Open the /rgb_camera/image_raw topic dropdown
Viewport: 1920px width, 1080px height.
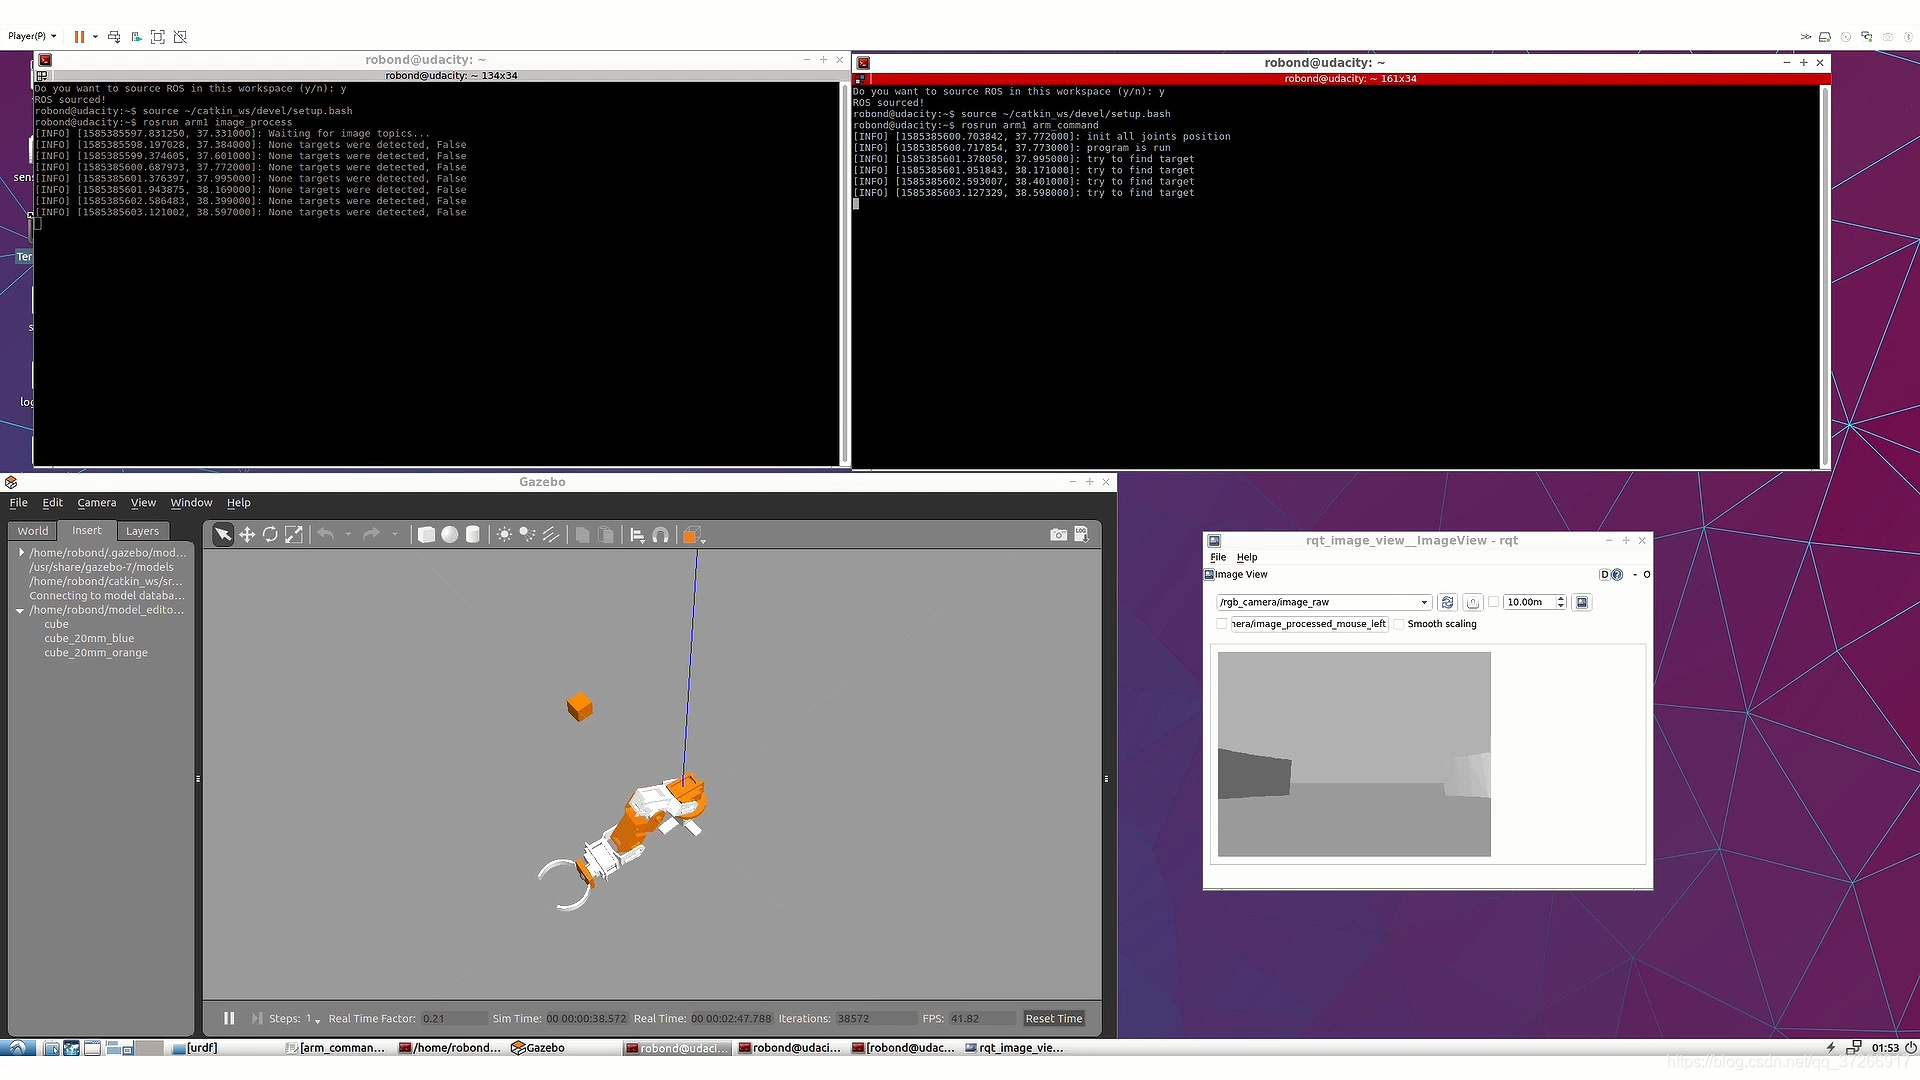(1424, 602)
